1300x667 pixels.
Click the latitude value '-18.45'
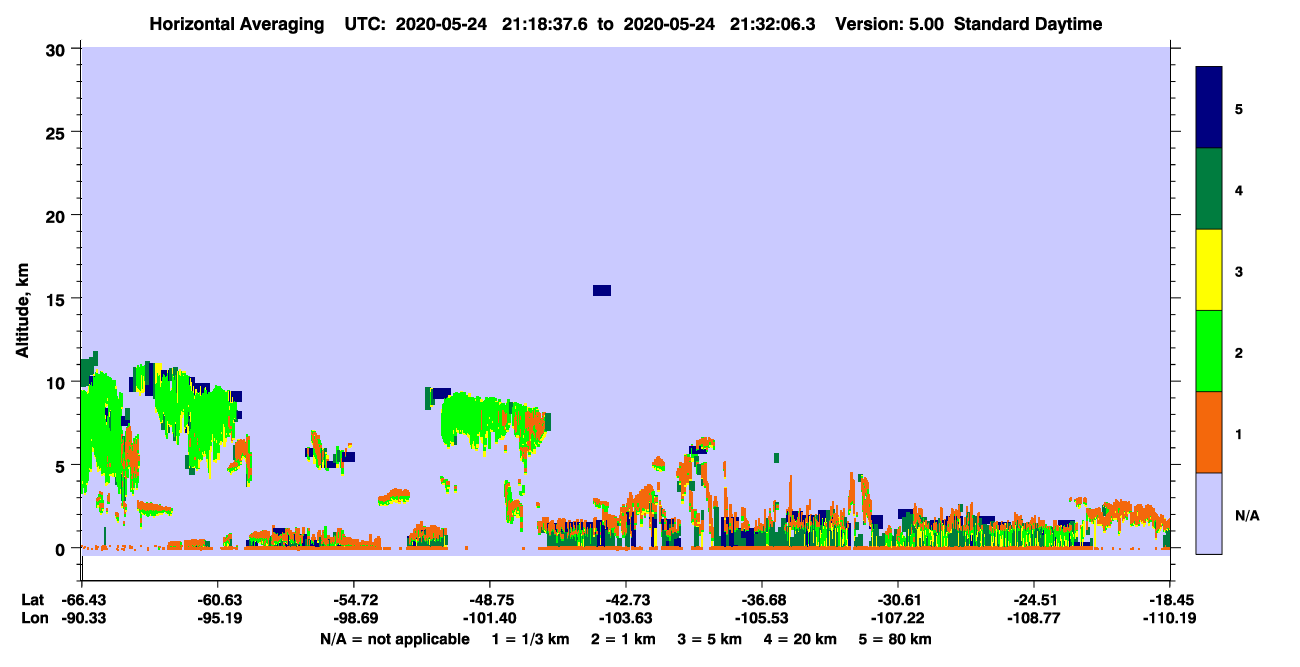point(1170,600)
